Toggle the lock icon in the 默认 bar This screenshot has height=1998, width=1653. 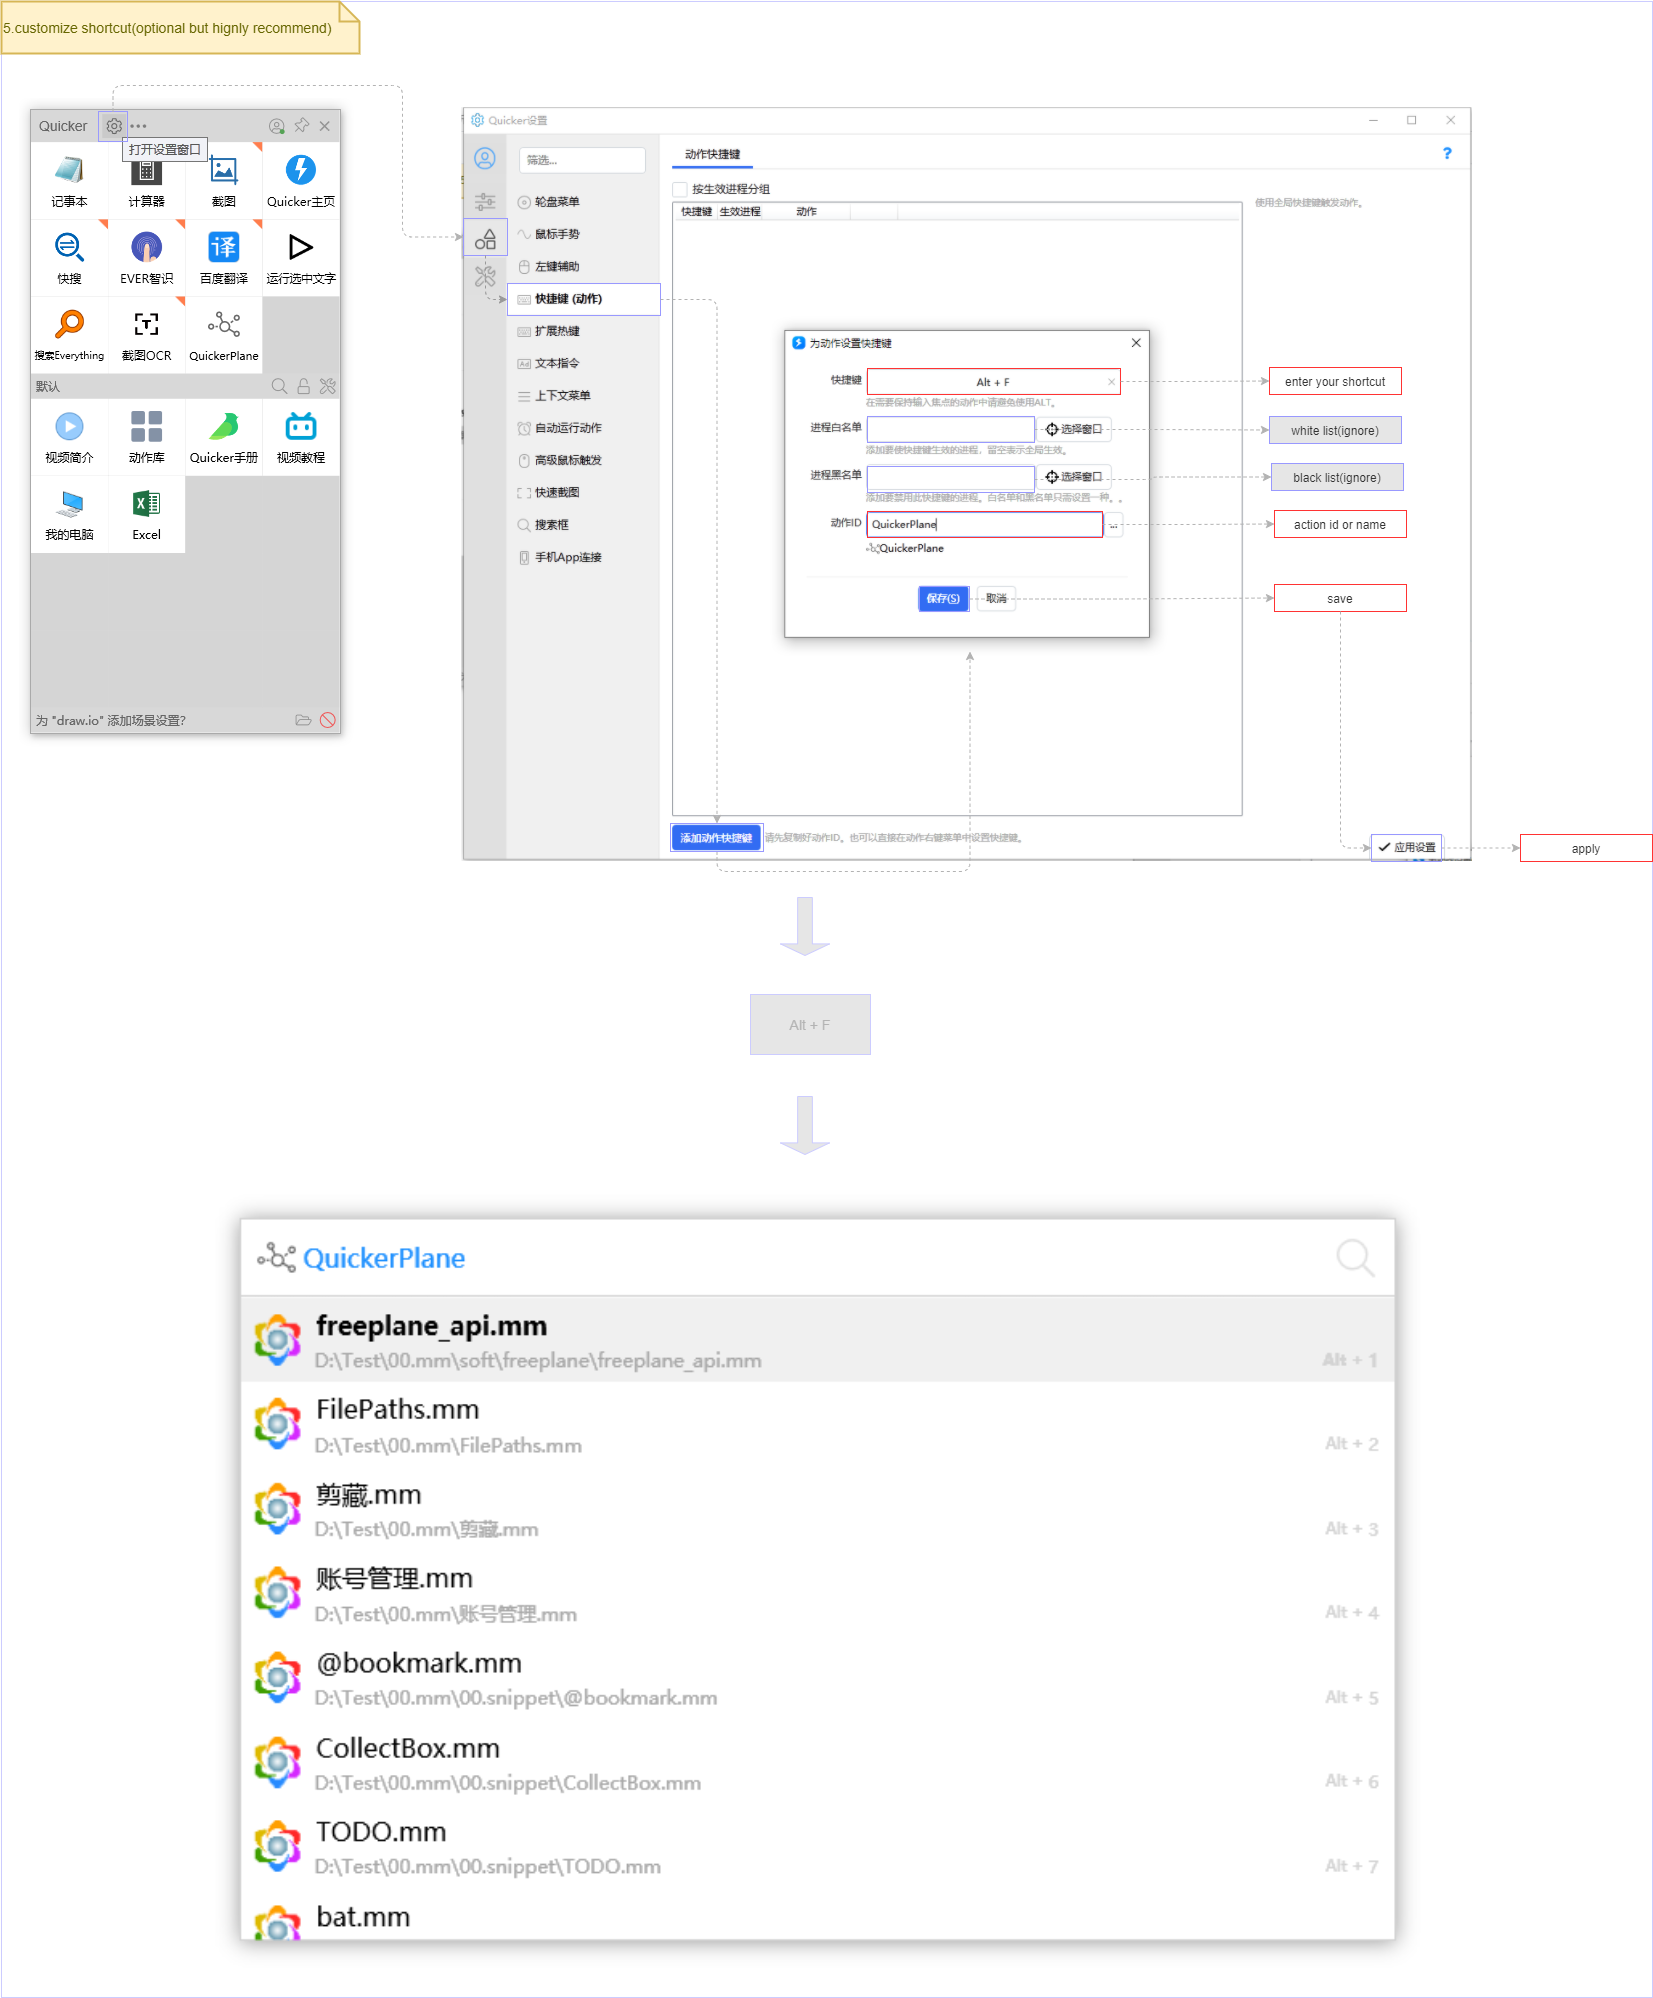click(x=303, y=386)
